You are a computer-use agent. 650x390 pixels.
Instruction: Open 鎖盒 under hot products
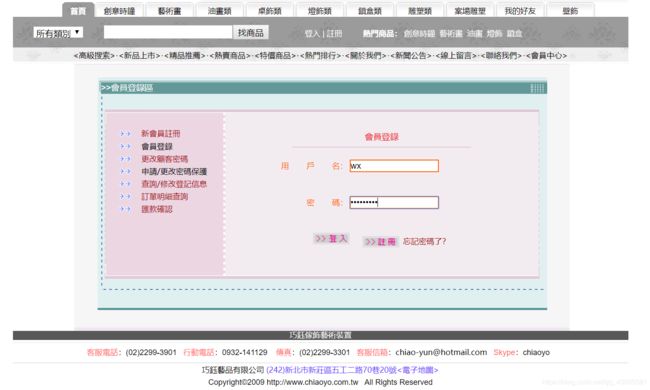pos(514,34)
